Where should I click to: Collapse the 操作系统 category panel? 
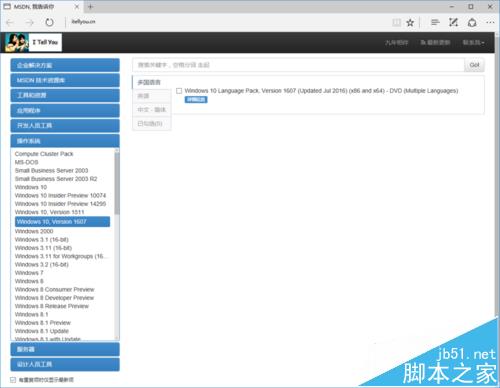click(65, 141)
